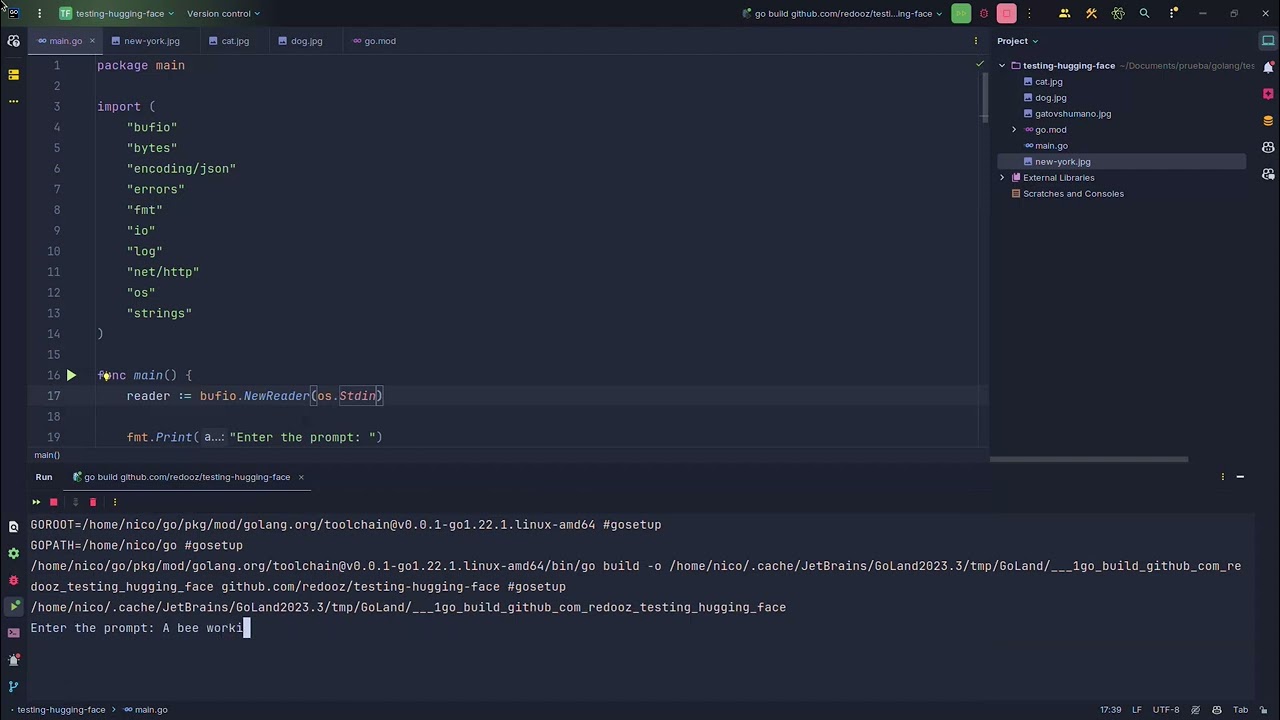Open Copilot Chat icon on right stripe
Screen dimensions: 1280x720
point(1268,173)
